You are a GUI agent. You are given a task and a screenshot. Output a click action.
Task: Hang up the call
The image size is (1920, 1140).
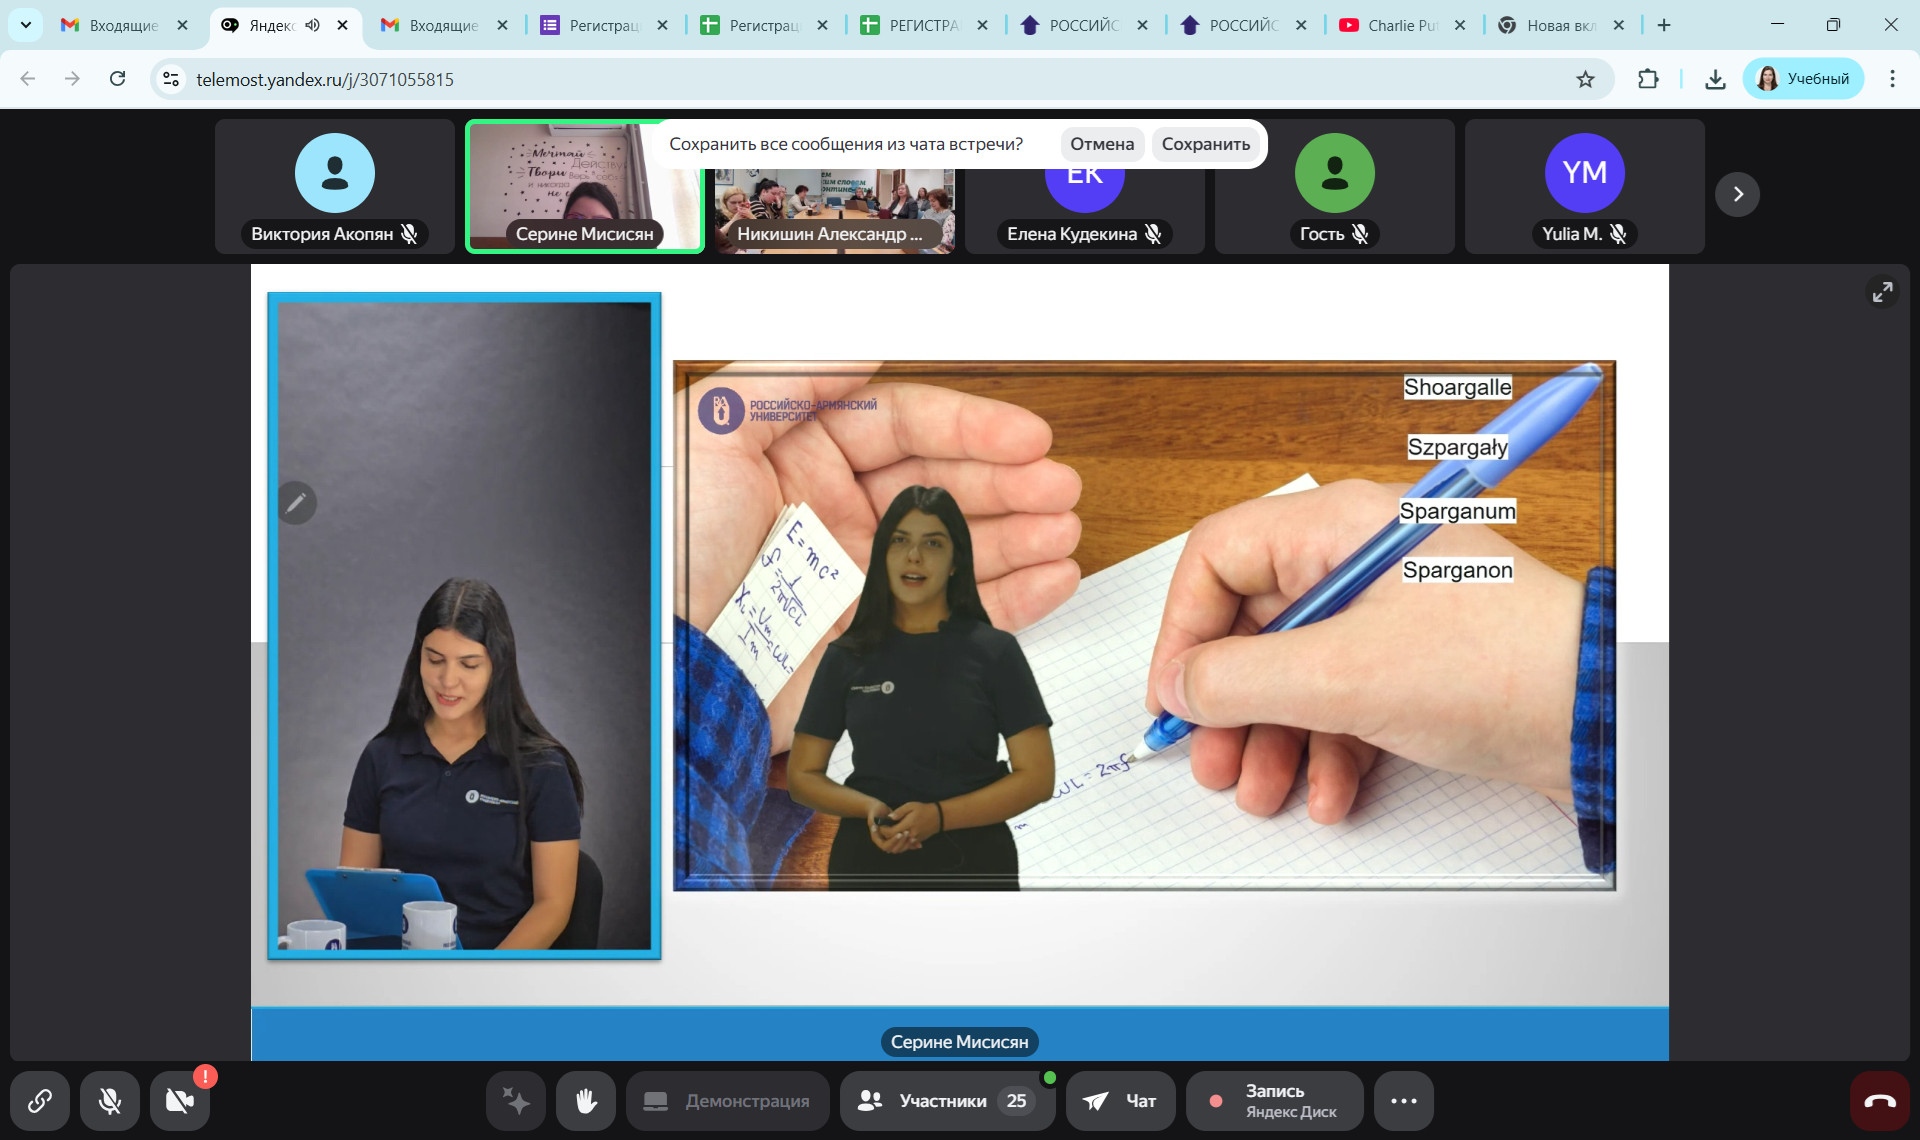1879,1101
